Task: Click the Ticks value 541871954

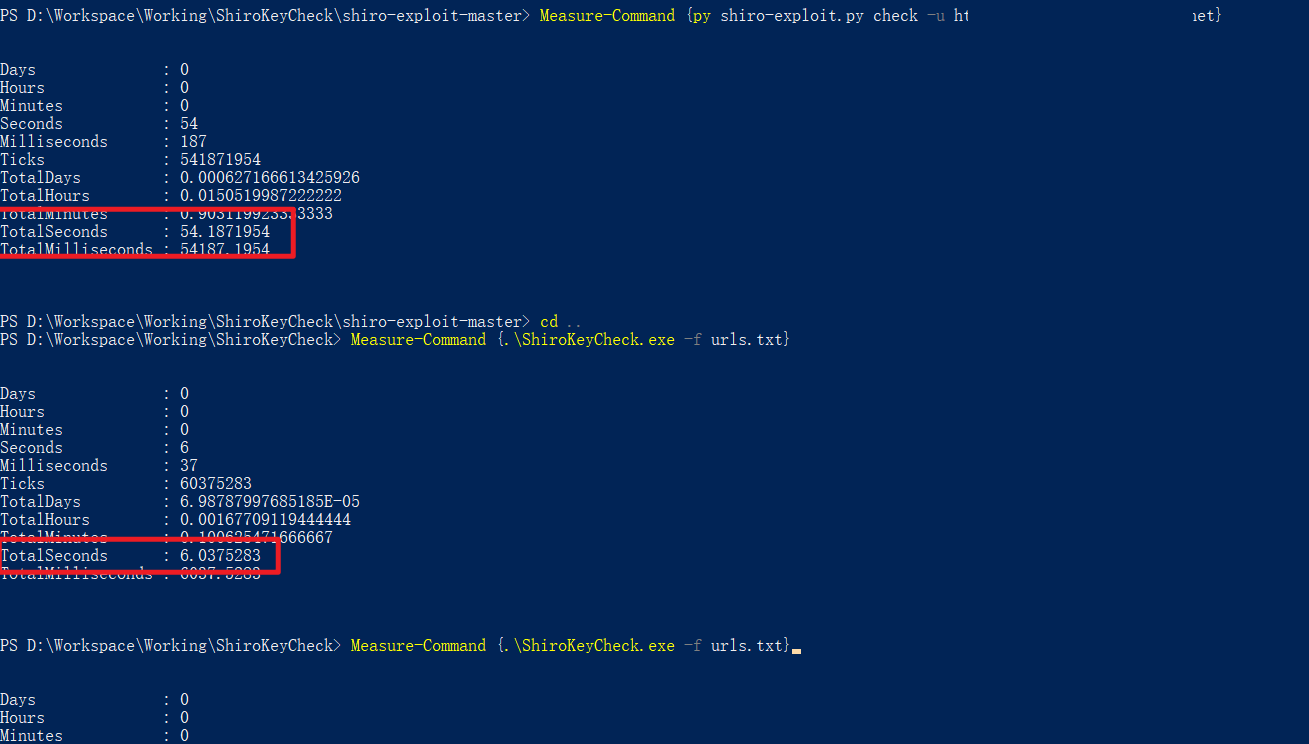Action: (x=220, y=160)
